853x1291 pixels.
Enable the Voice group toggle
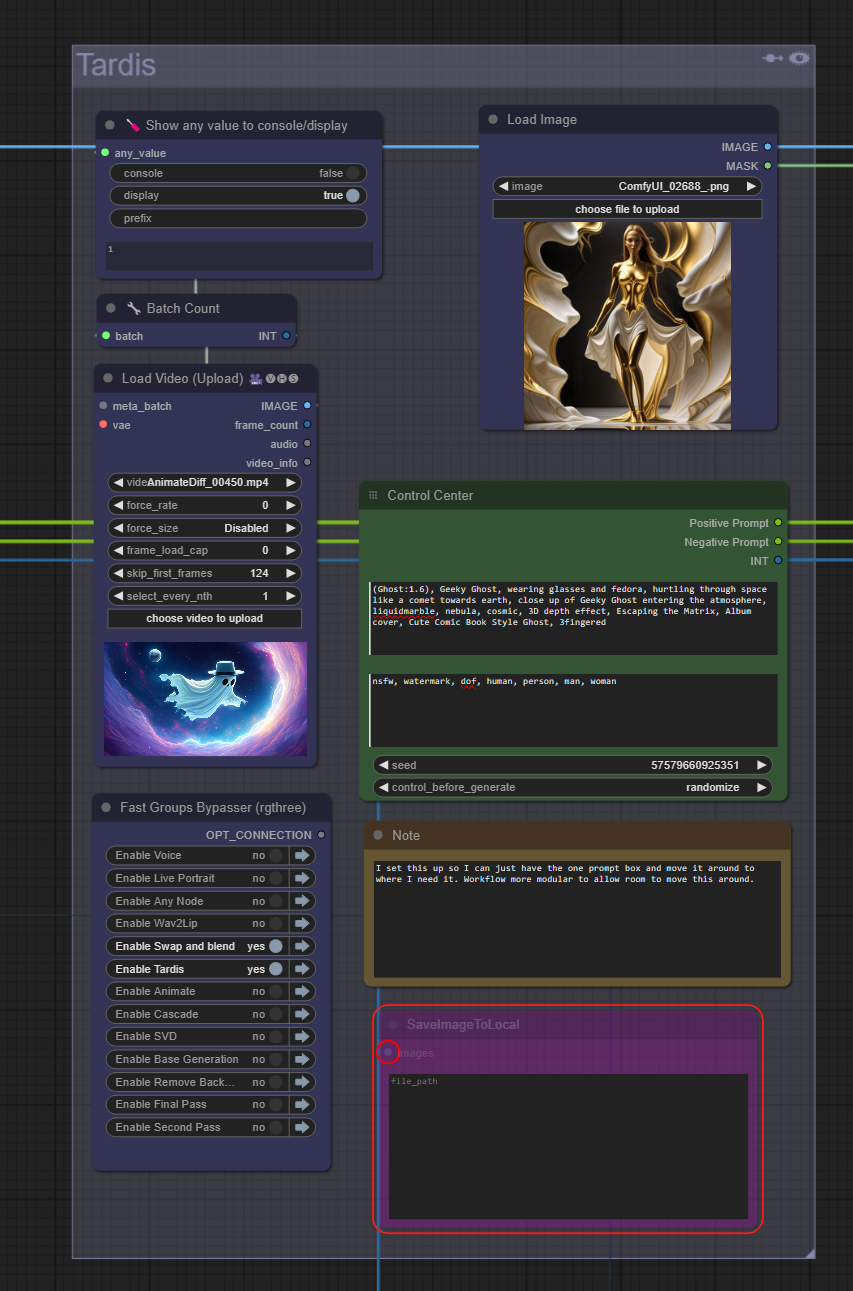tap(275, 856)
